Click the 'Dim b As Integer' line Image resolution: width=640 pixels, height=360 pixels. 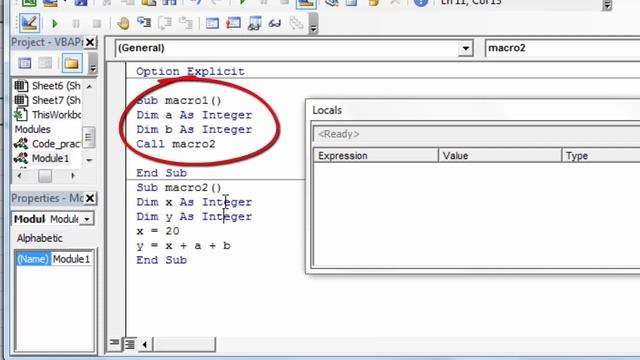pyautogui.click(x=194, y=129)
